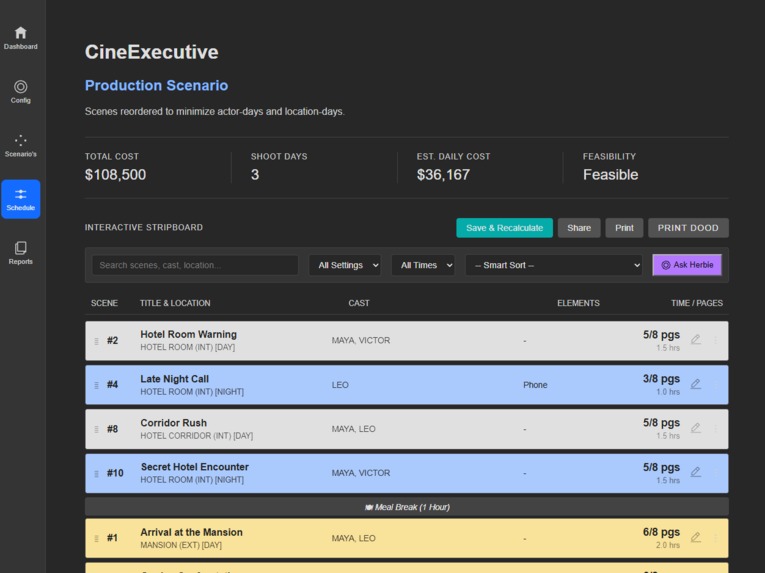Click the Hotel Room Warning scene title

click(188, 334)
